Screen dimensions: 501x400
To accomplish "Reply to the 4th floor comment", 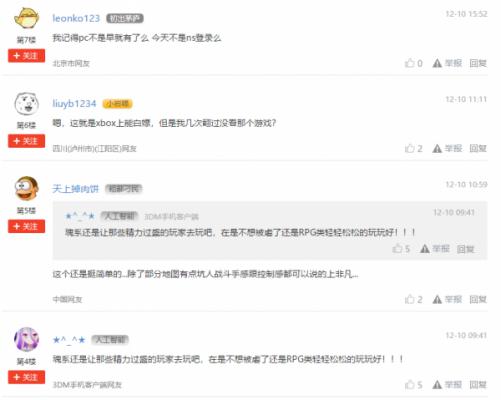I will pyautogui.click(x=478, y=384).
